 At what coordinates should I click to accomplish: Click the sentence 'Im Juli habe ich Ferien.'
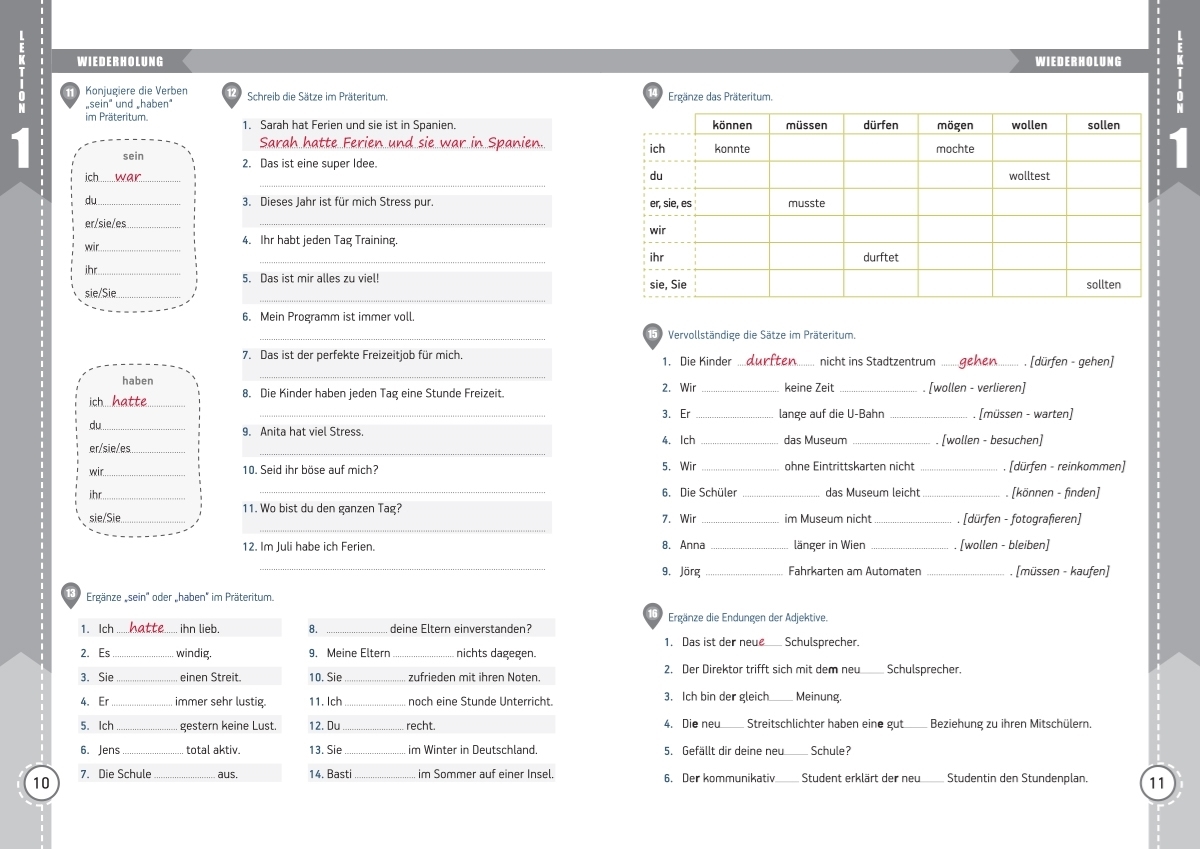click(317, 547)
